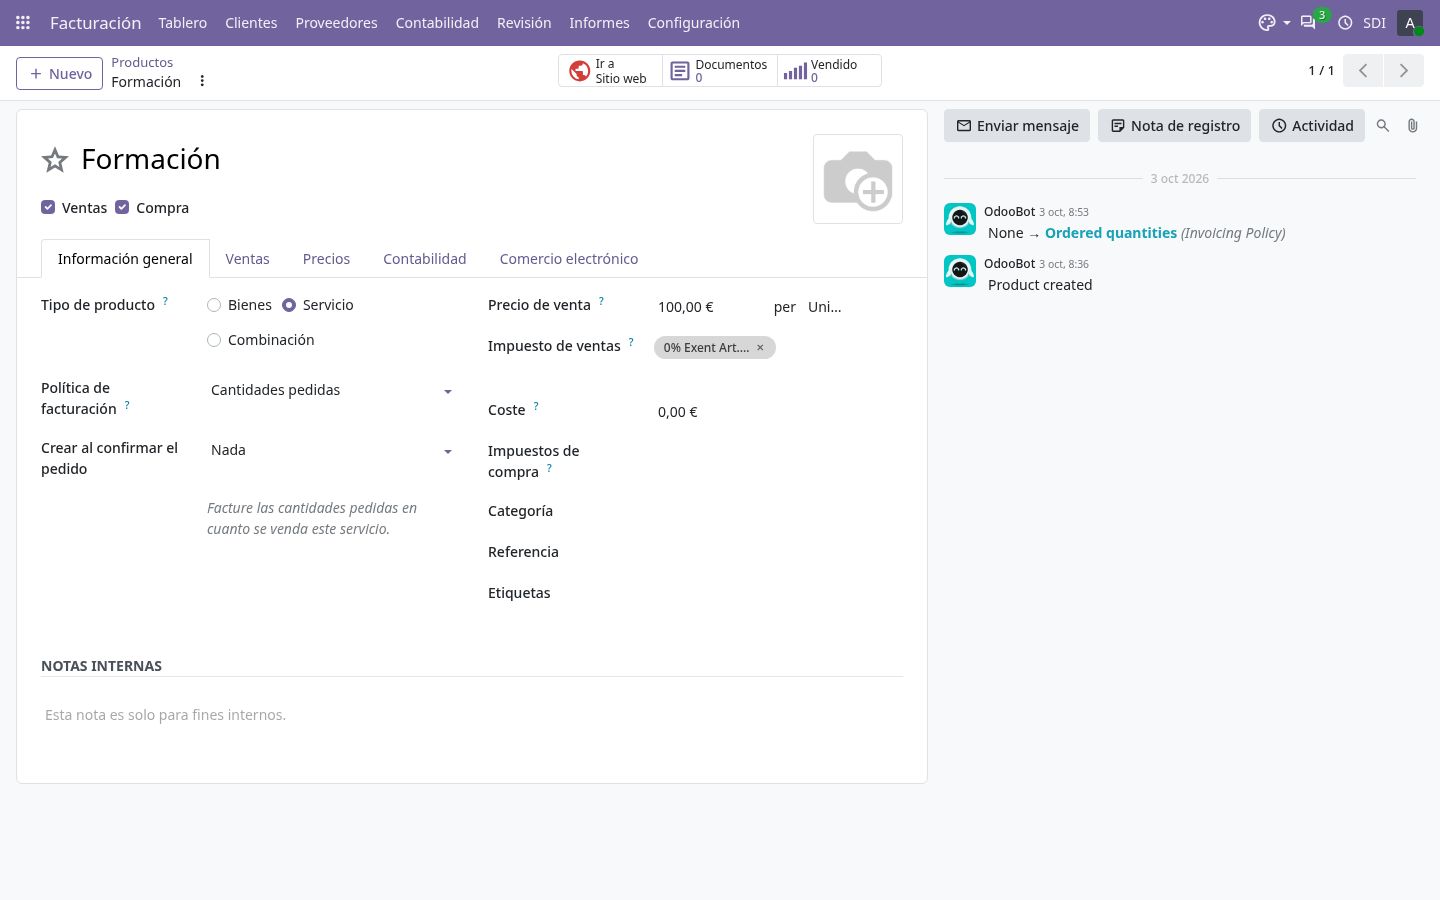Click Enviar mensaje button
The height and width of the screenshot is (900, 1440).
(1017, 126)
